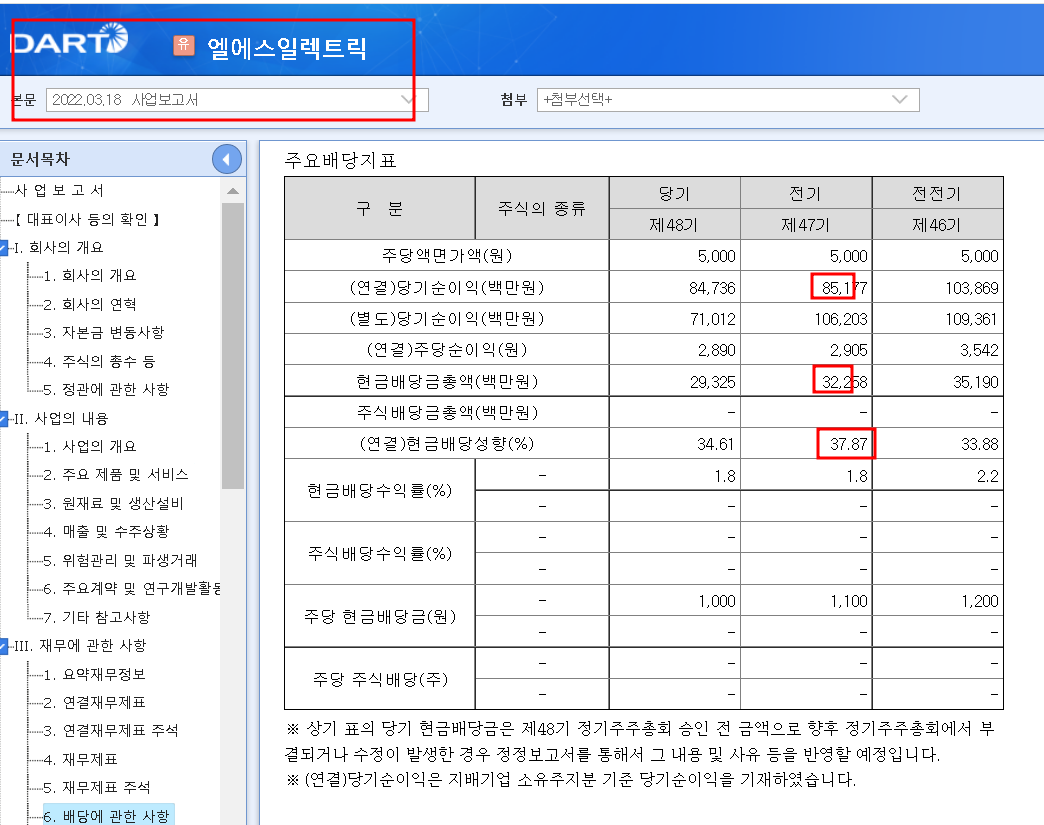Collapse the III. 재무에 관한 사항 section

[x=3, y=646]
